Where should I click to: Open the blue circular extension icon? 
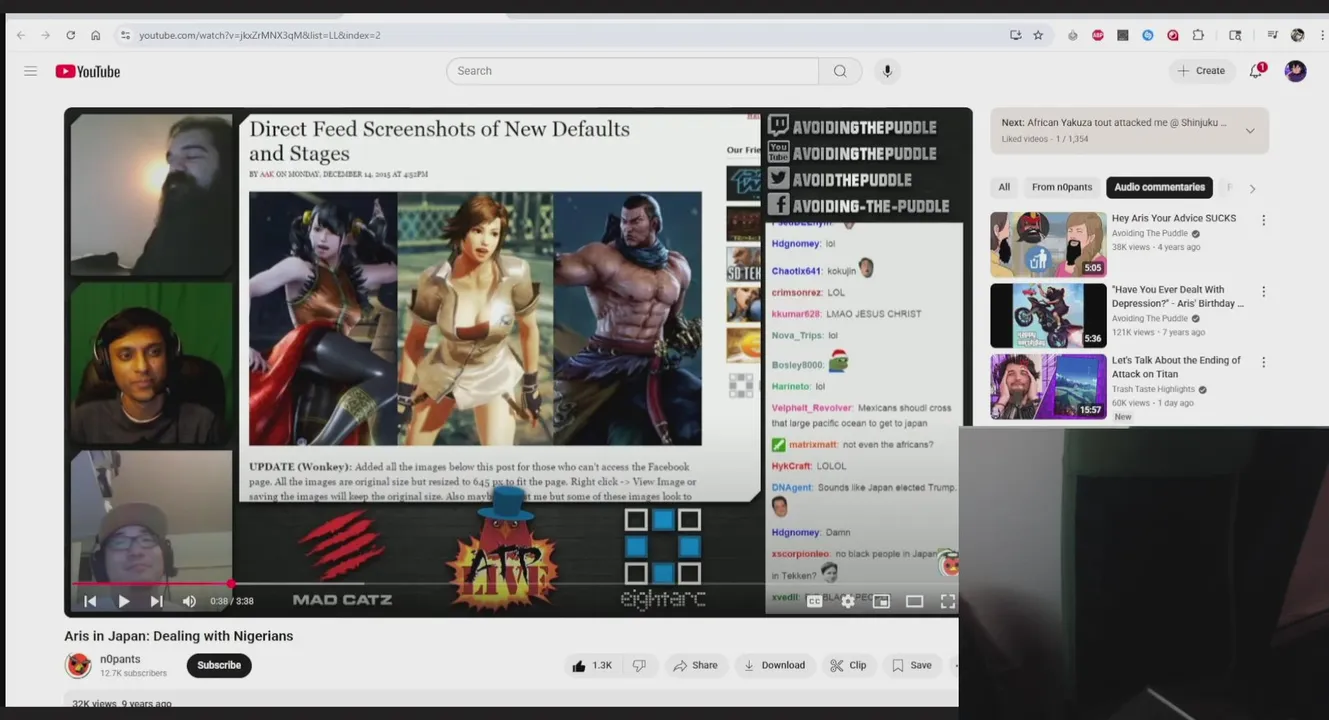1148,35
